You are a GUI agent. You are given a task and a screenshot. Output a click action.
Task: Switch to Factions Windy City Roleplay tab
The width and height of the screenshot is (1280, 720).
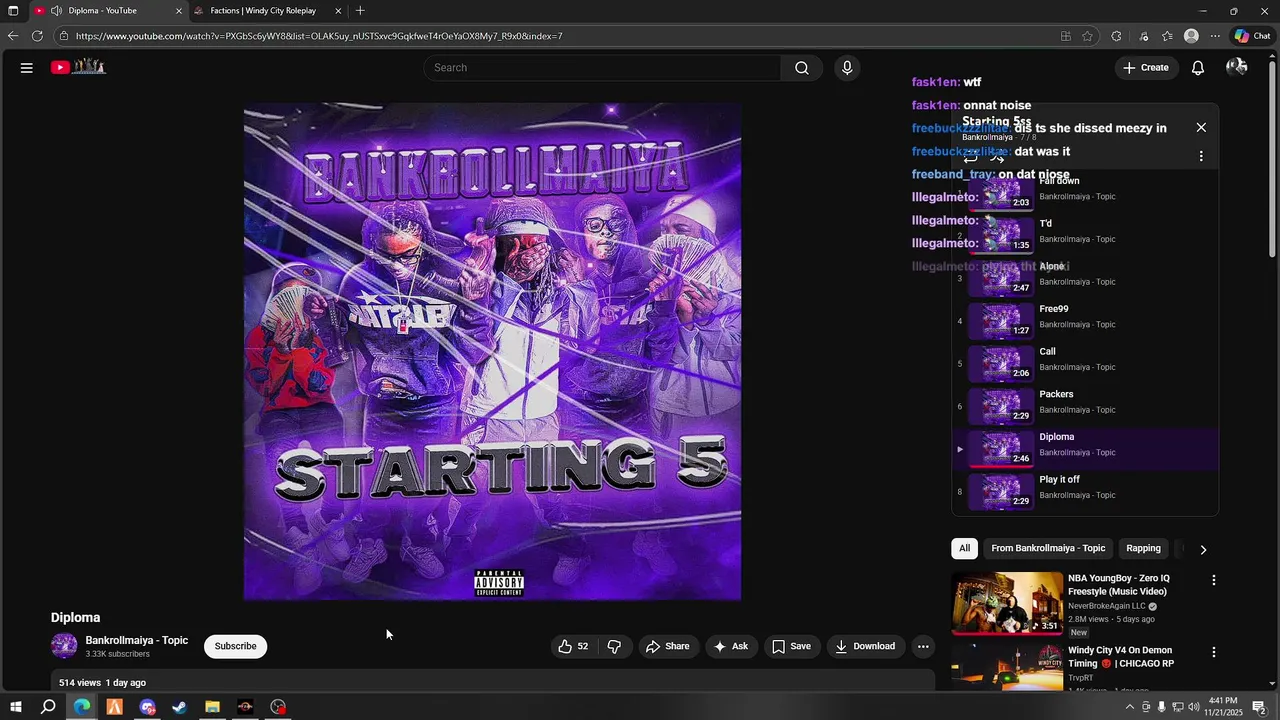click(263, 11)
